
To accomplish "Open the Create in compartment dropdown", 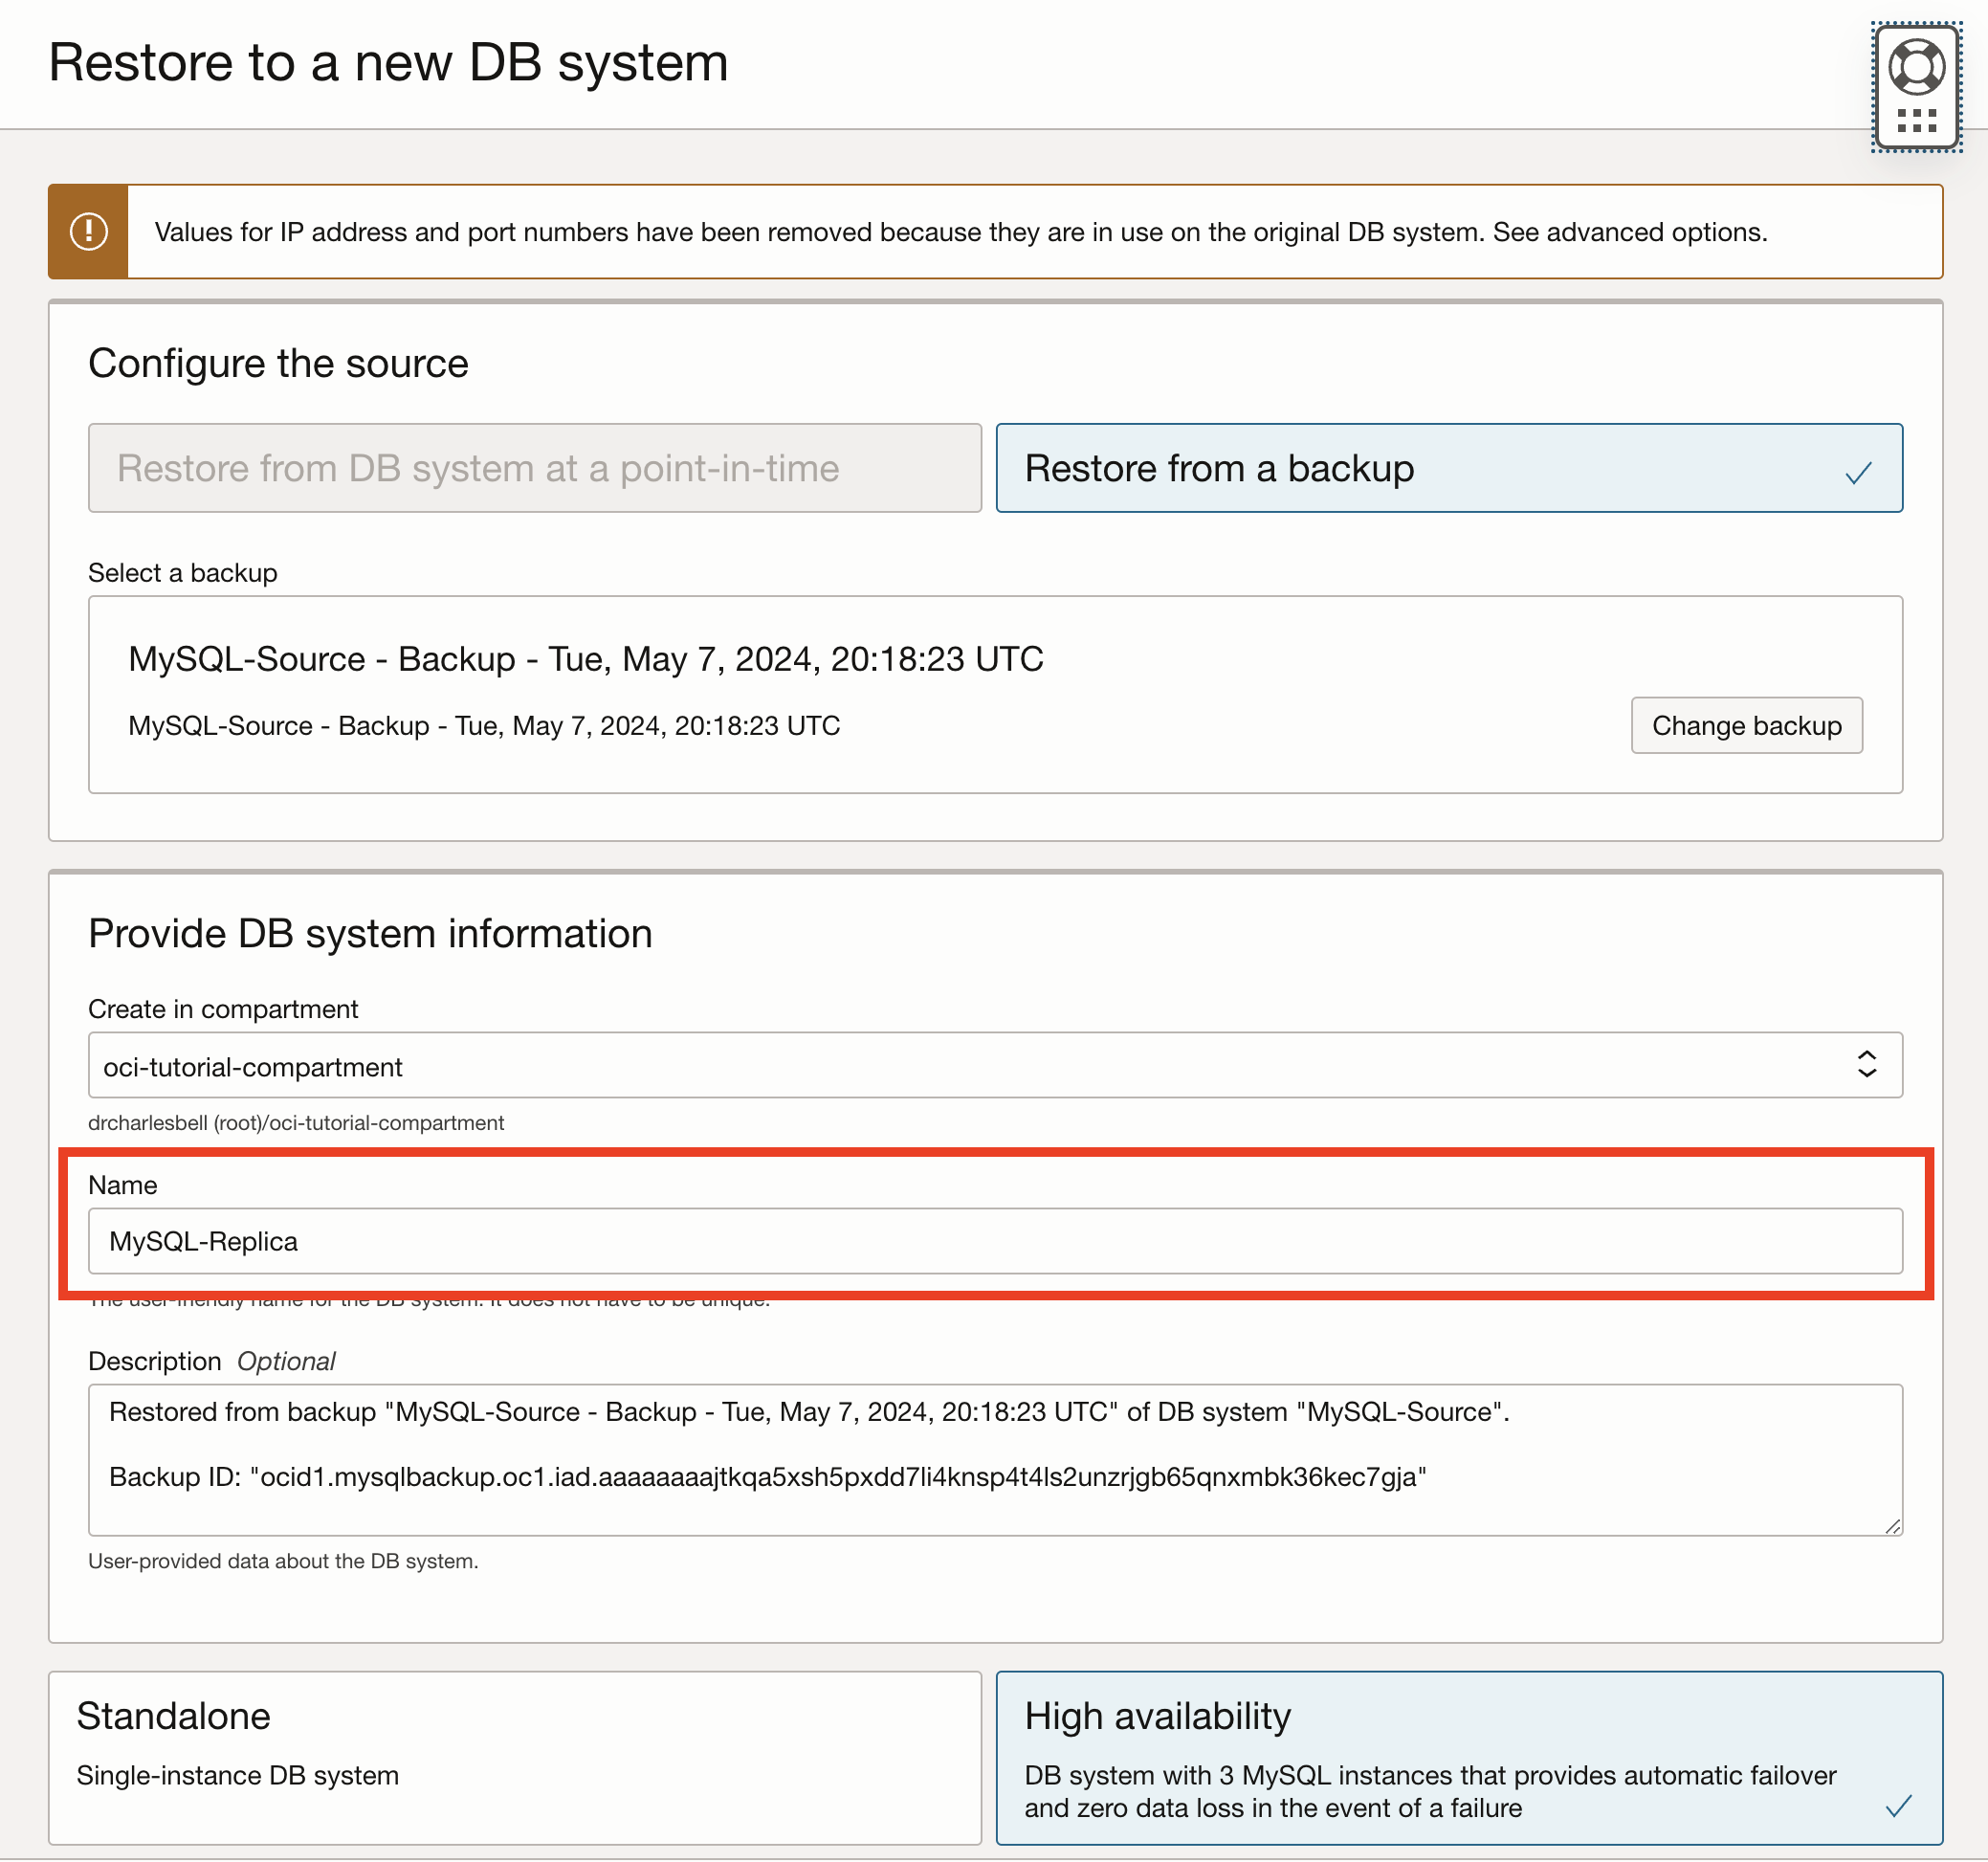I will 995,1066.
